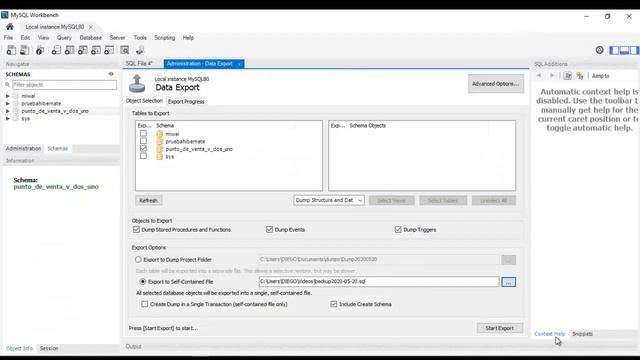The width and height of the screenshot is (640, 360).
Task: Switch to the SQL File 4 tab
Action: 139,64
